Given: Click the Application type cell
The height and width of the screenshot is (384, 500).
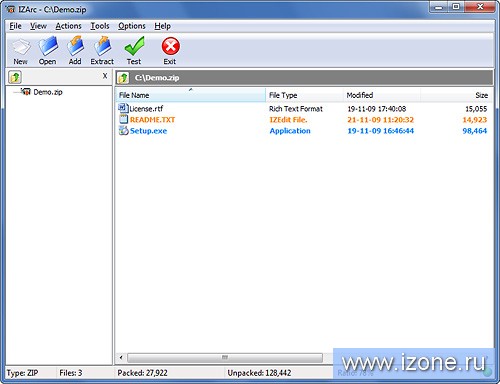Looking at the screenshot, I should coord(290,131).
